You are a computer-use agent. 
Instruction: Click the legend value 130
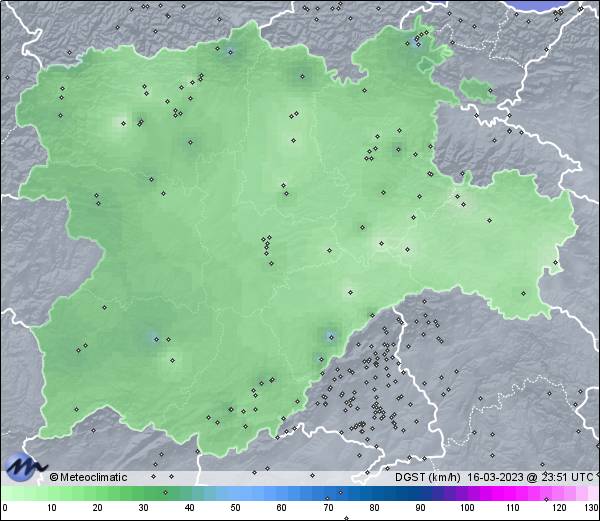592,508
